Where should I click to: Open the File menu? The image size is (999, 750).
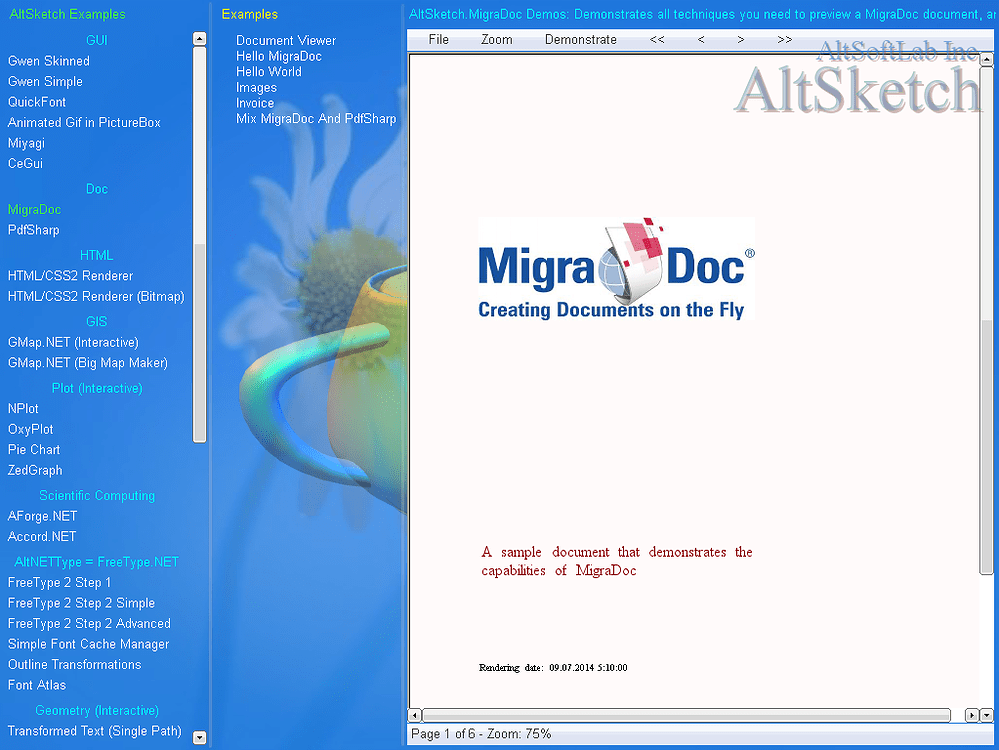coord(438,40)
